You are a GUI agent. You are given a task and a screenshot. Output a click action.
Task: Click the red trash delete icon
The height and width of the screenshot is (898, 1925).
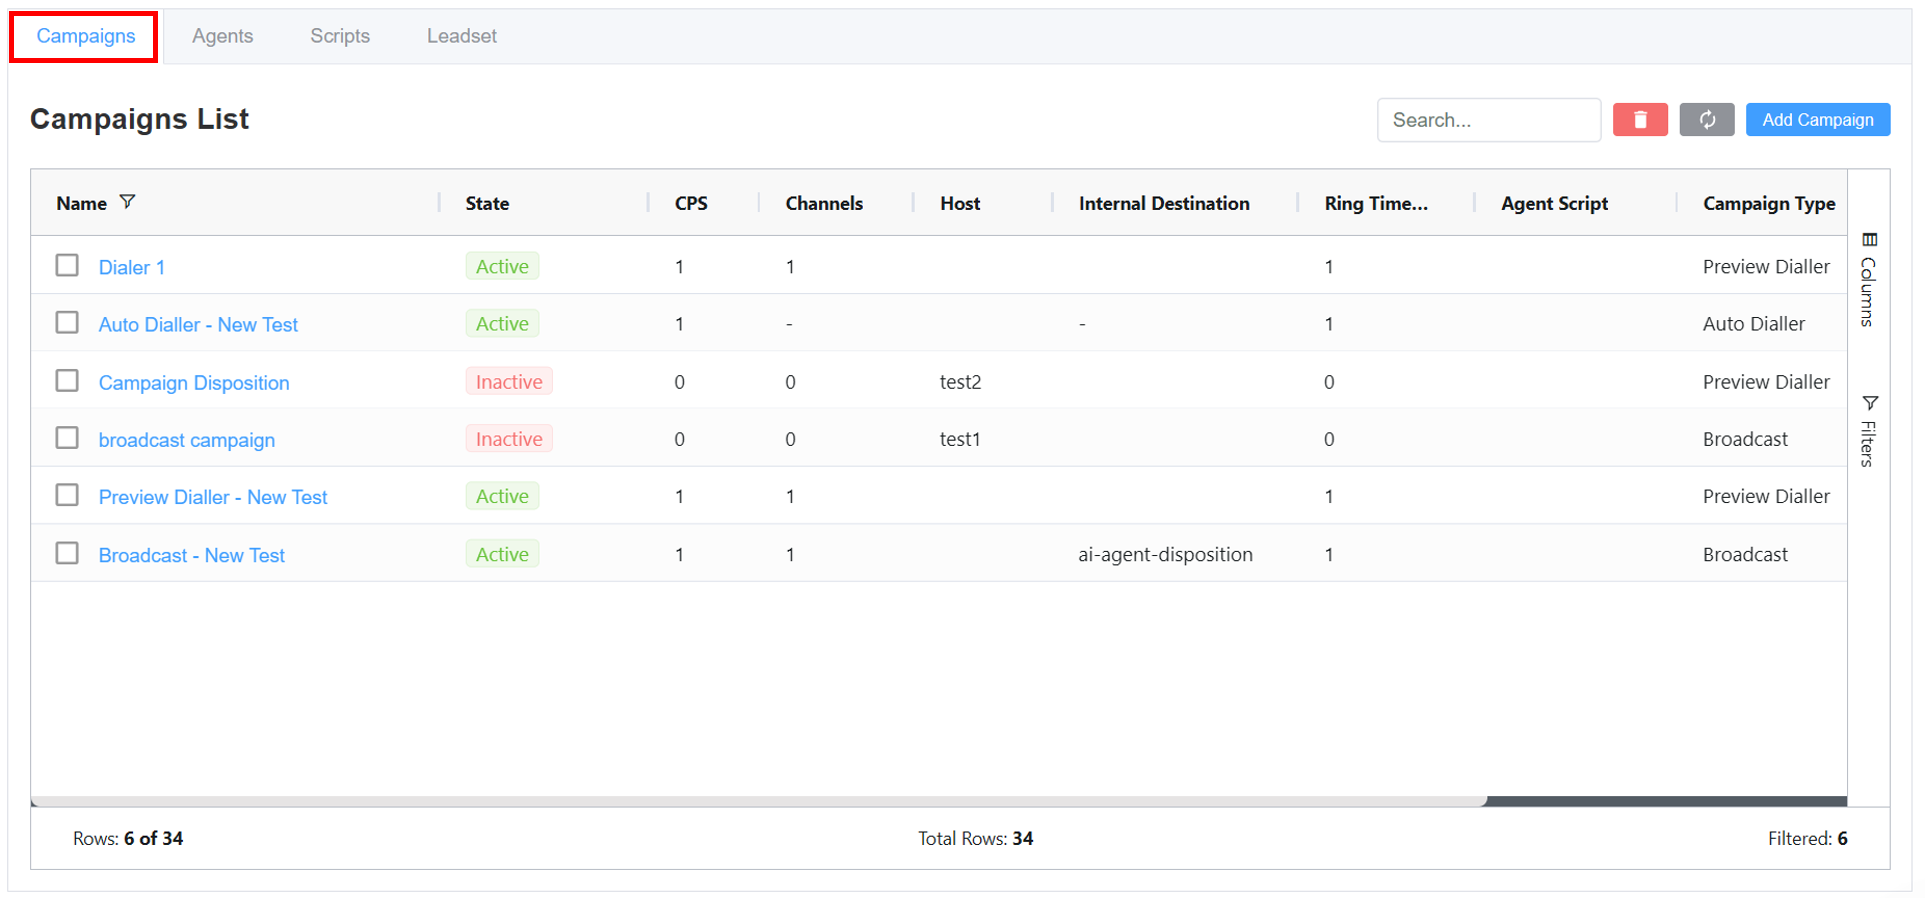pyautogui.click(x=1639, y=120)
